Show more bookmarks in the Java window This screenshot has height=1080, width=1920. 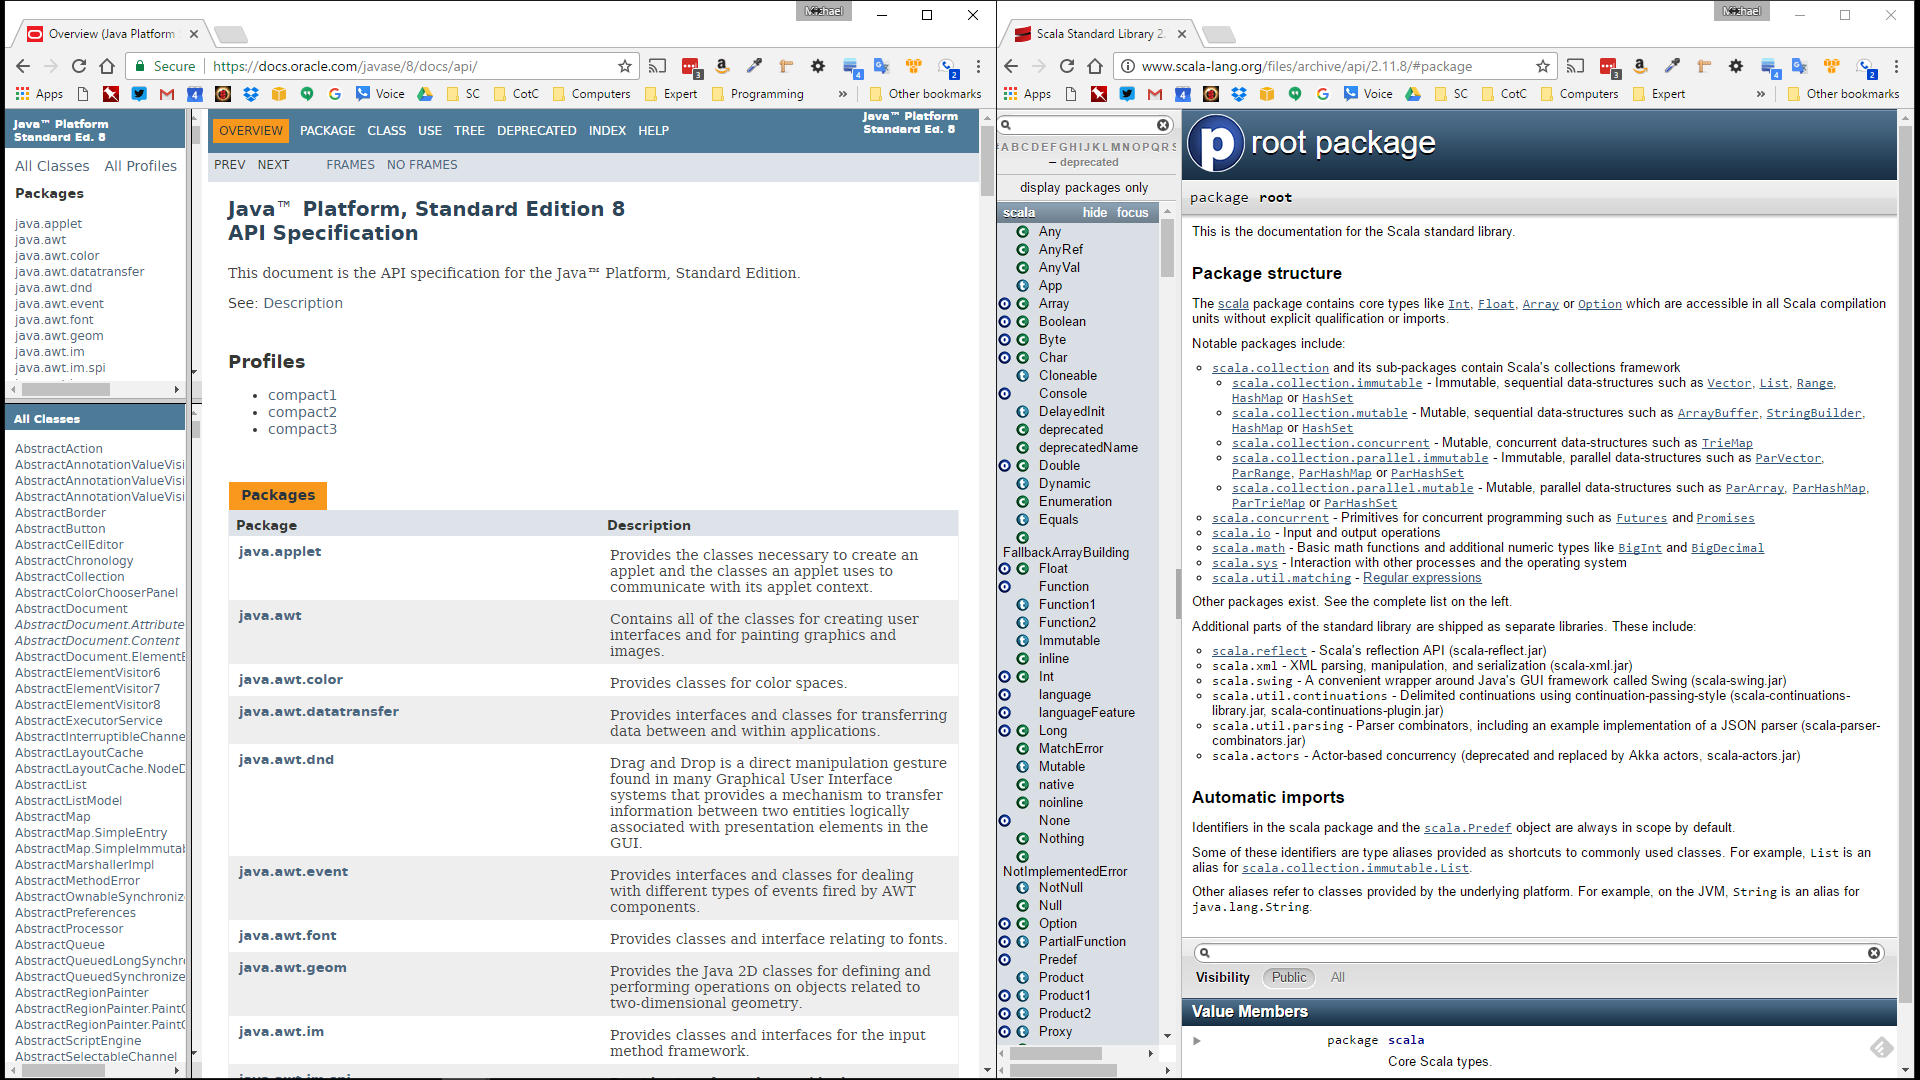point(842,94)
